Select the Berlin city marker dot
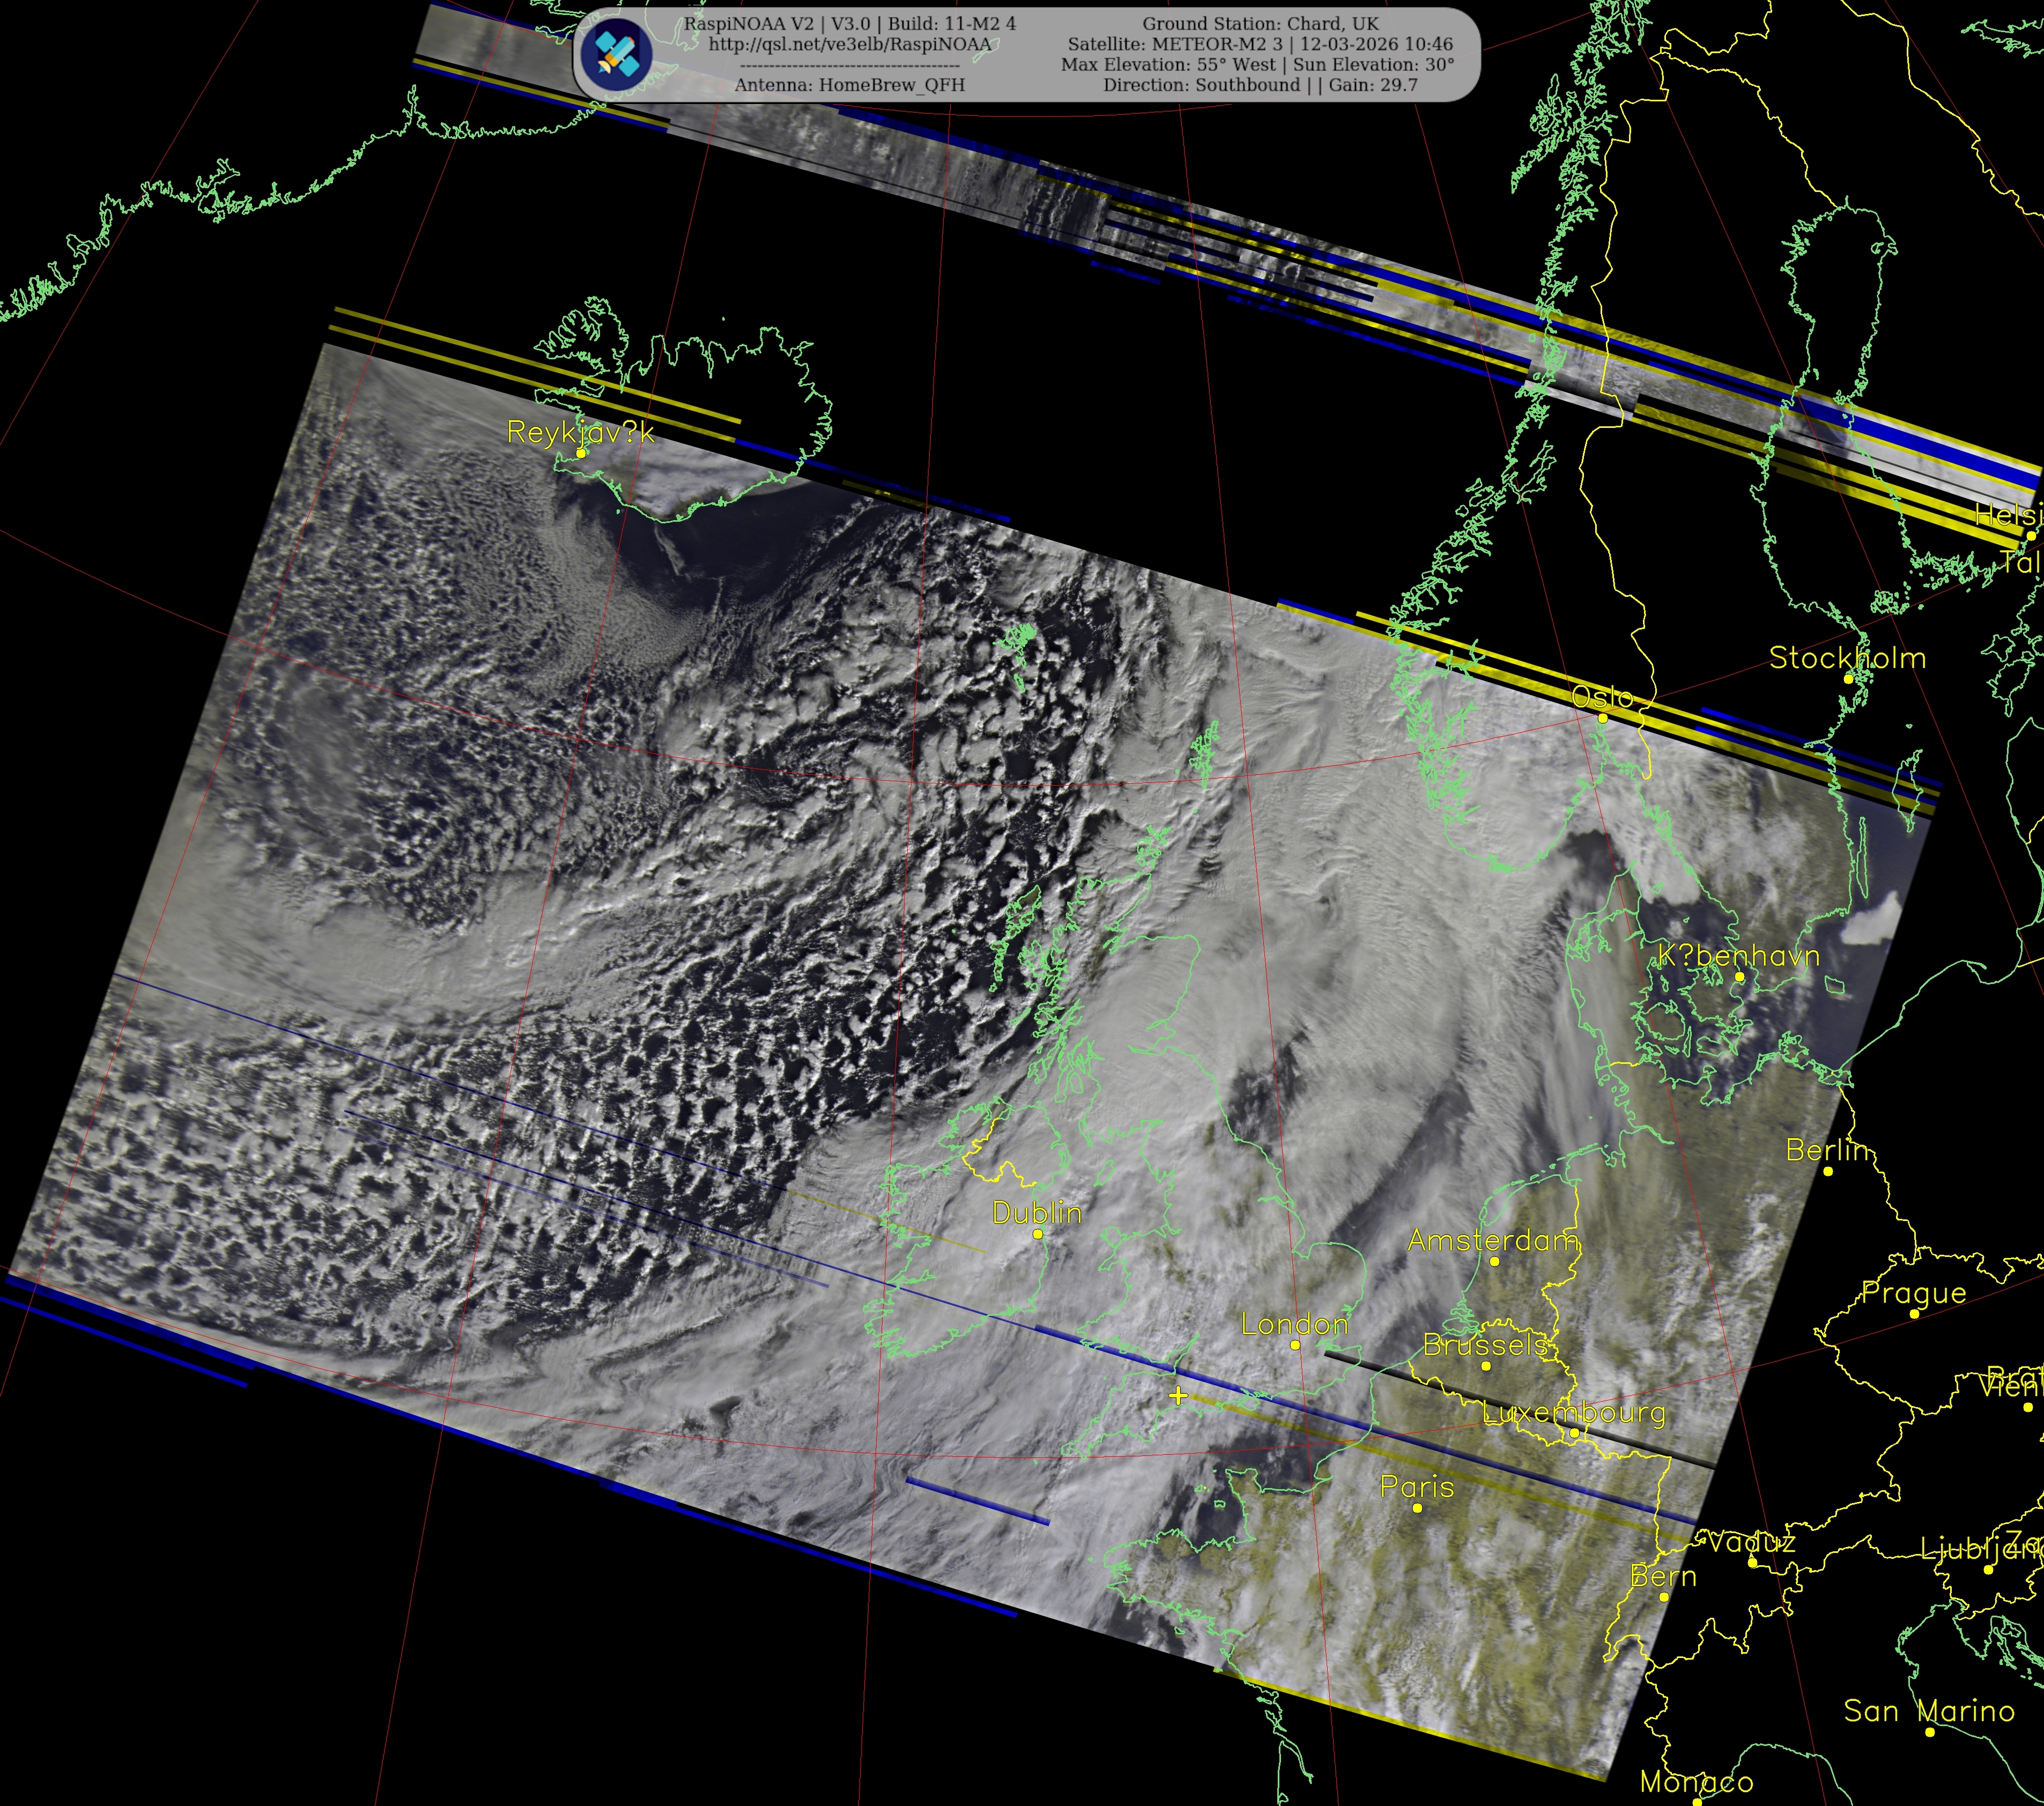This screenshot has height=1806, width=2044. pos(1828,1171)
